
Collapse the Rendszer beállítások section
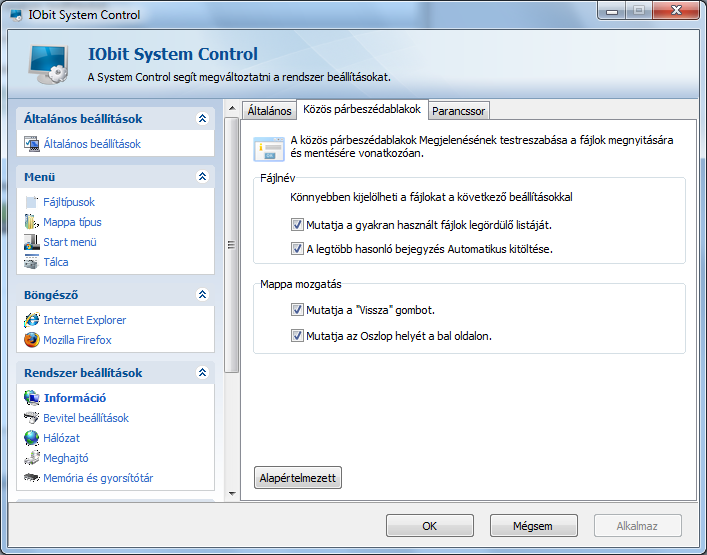pyautogui.click(x=202, y=372)
